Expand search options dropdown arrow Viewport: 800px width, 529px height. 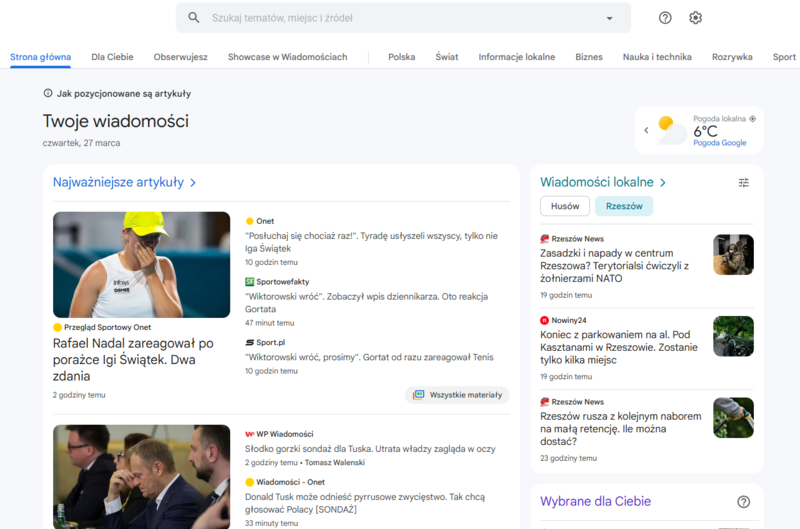click(x=609, y=18)
